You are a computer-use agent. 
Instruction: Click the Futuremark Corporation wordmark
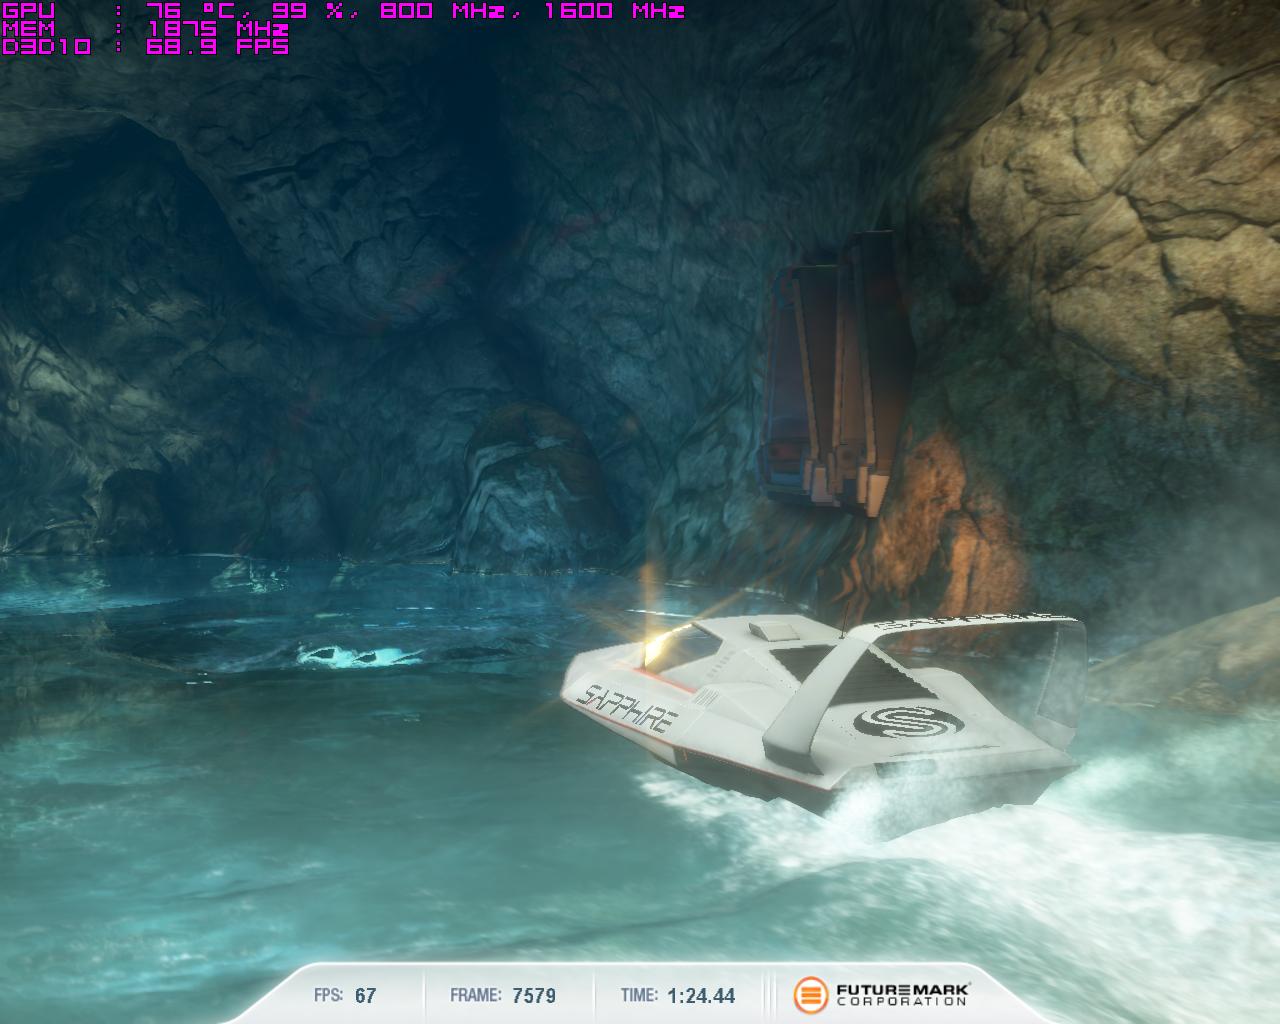pyautogui.click(x=904, y=995)
